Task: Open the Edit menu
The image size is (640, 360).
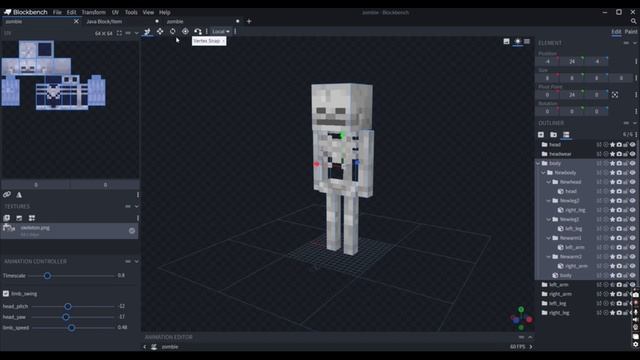Action: [x=71, y=12]
